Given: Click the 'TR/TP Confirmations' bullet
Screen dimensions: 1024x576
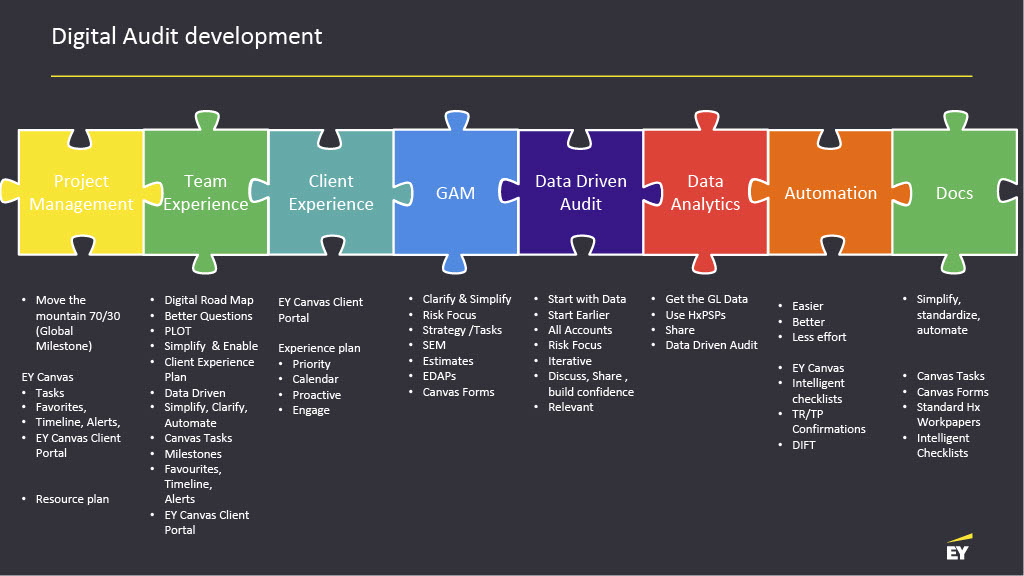Looking at the screenshot, I should pos(828,421).
